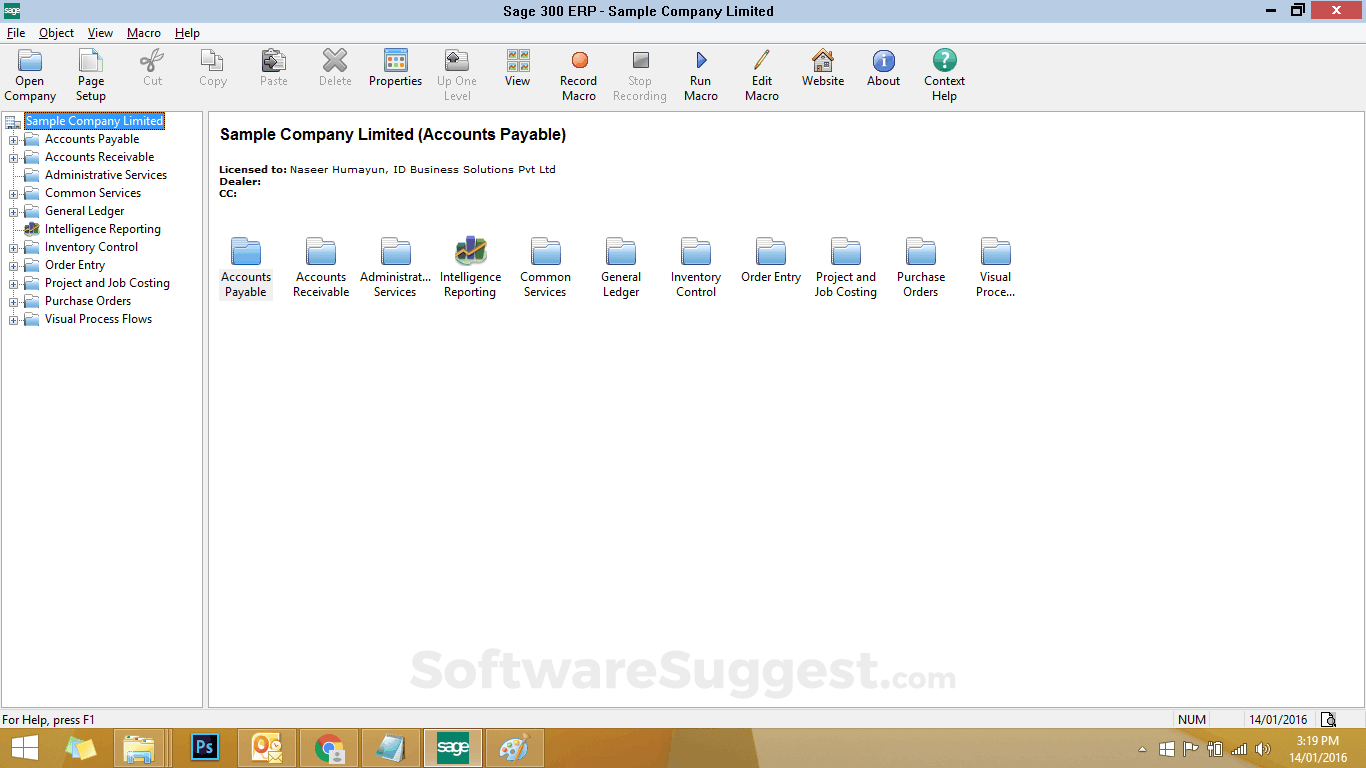Expand General Ledger node in tree
Viewport: 1366px width, 768px height.
click(x=14, y=211)
